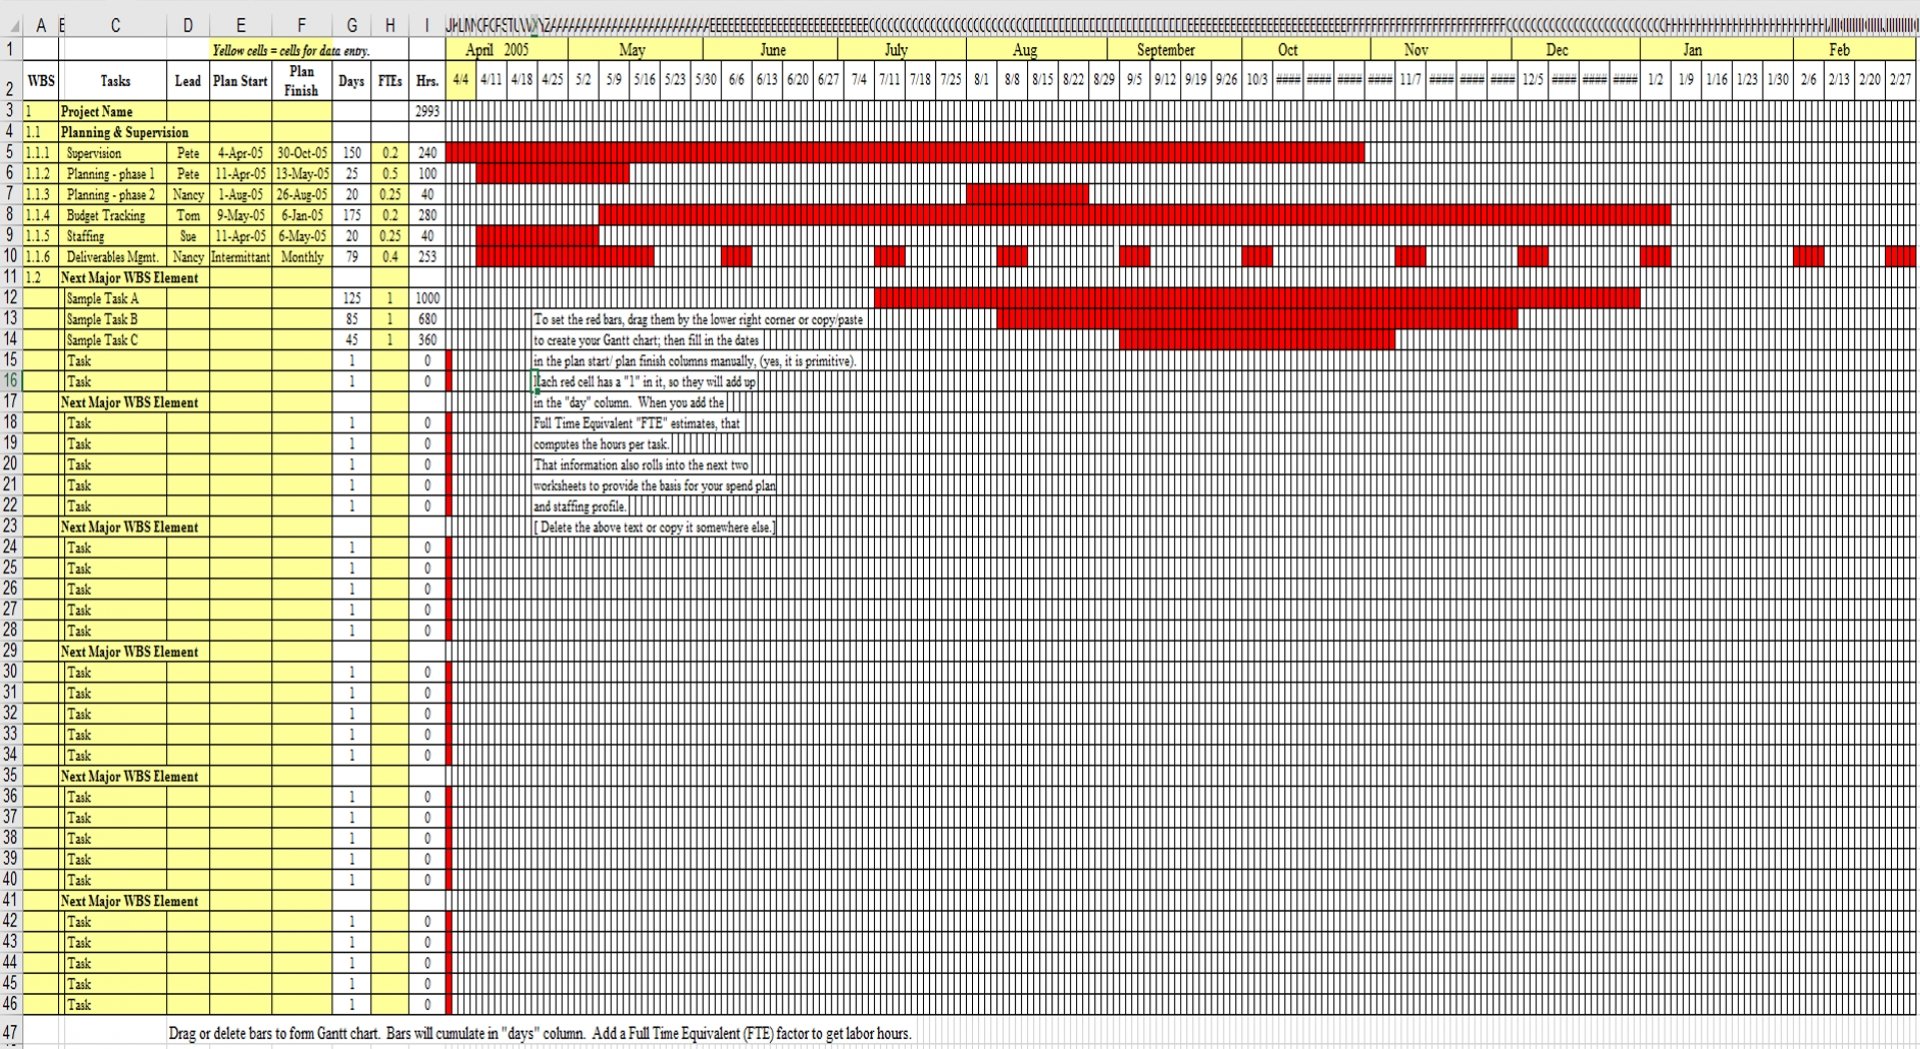Select plan finish '30-Oct-05' cell
The height and width of the screenshot is (1049, 1920).
pos(301,153)
